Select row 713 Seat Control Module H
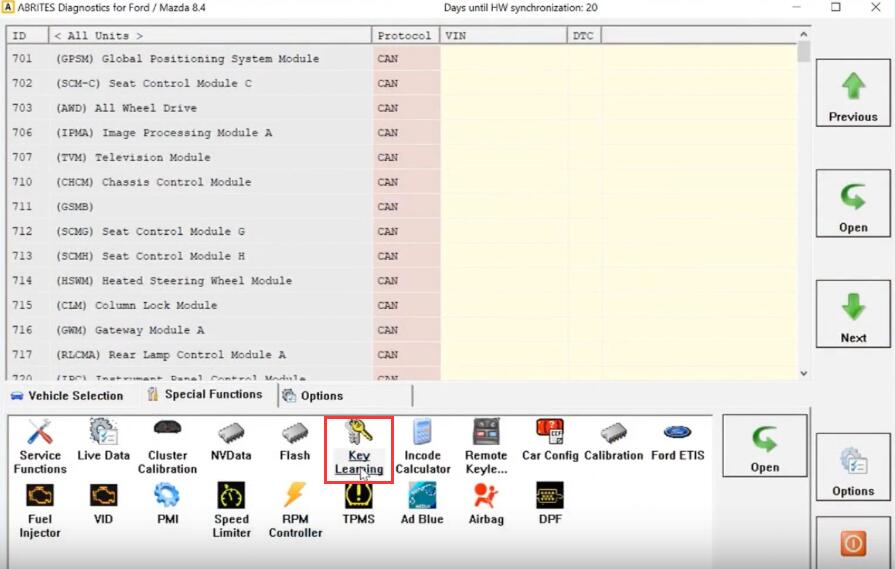The height and width of the screenshot is (569, 895). click(x=402, y=256)
